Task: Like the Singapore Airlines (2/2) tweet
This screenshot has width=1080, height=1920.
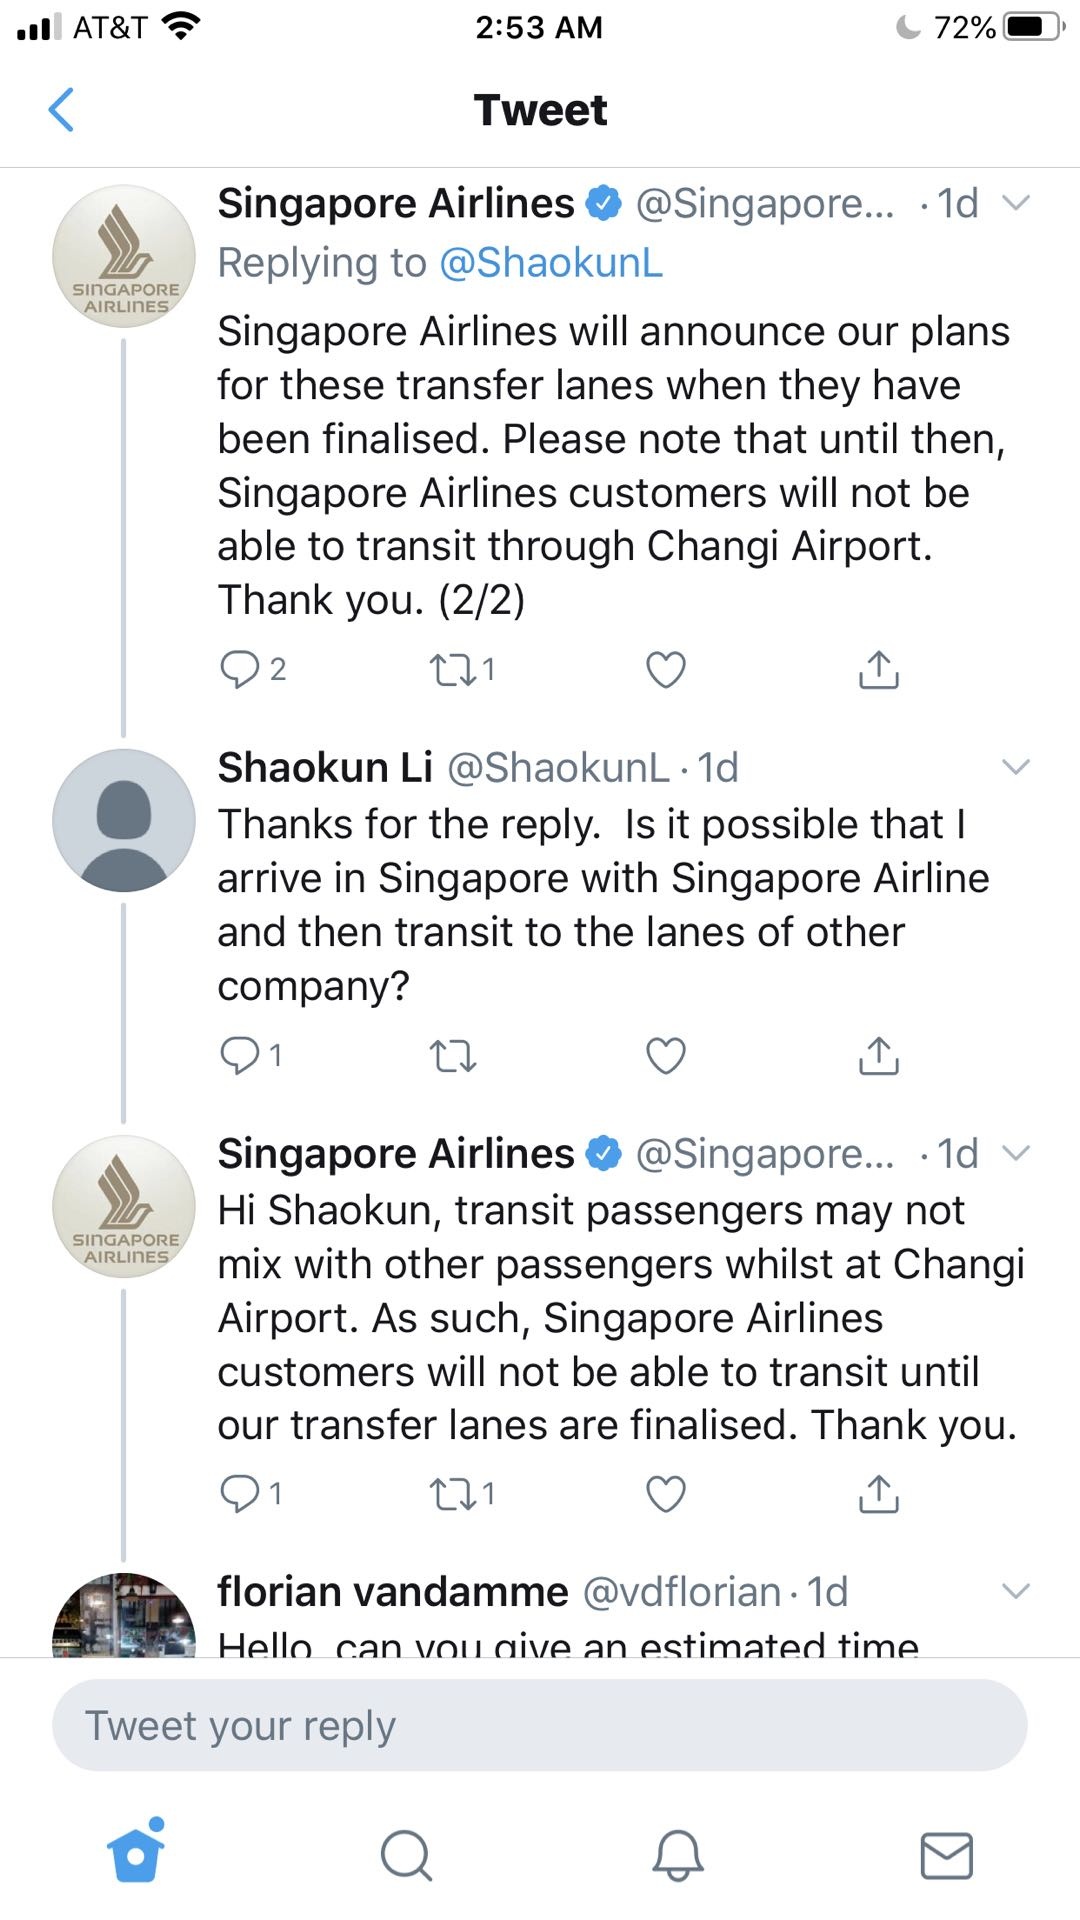Action: click(x=666, y=669)
